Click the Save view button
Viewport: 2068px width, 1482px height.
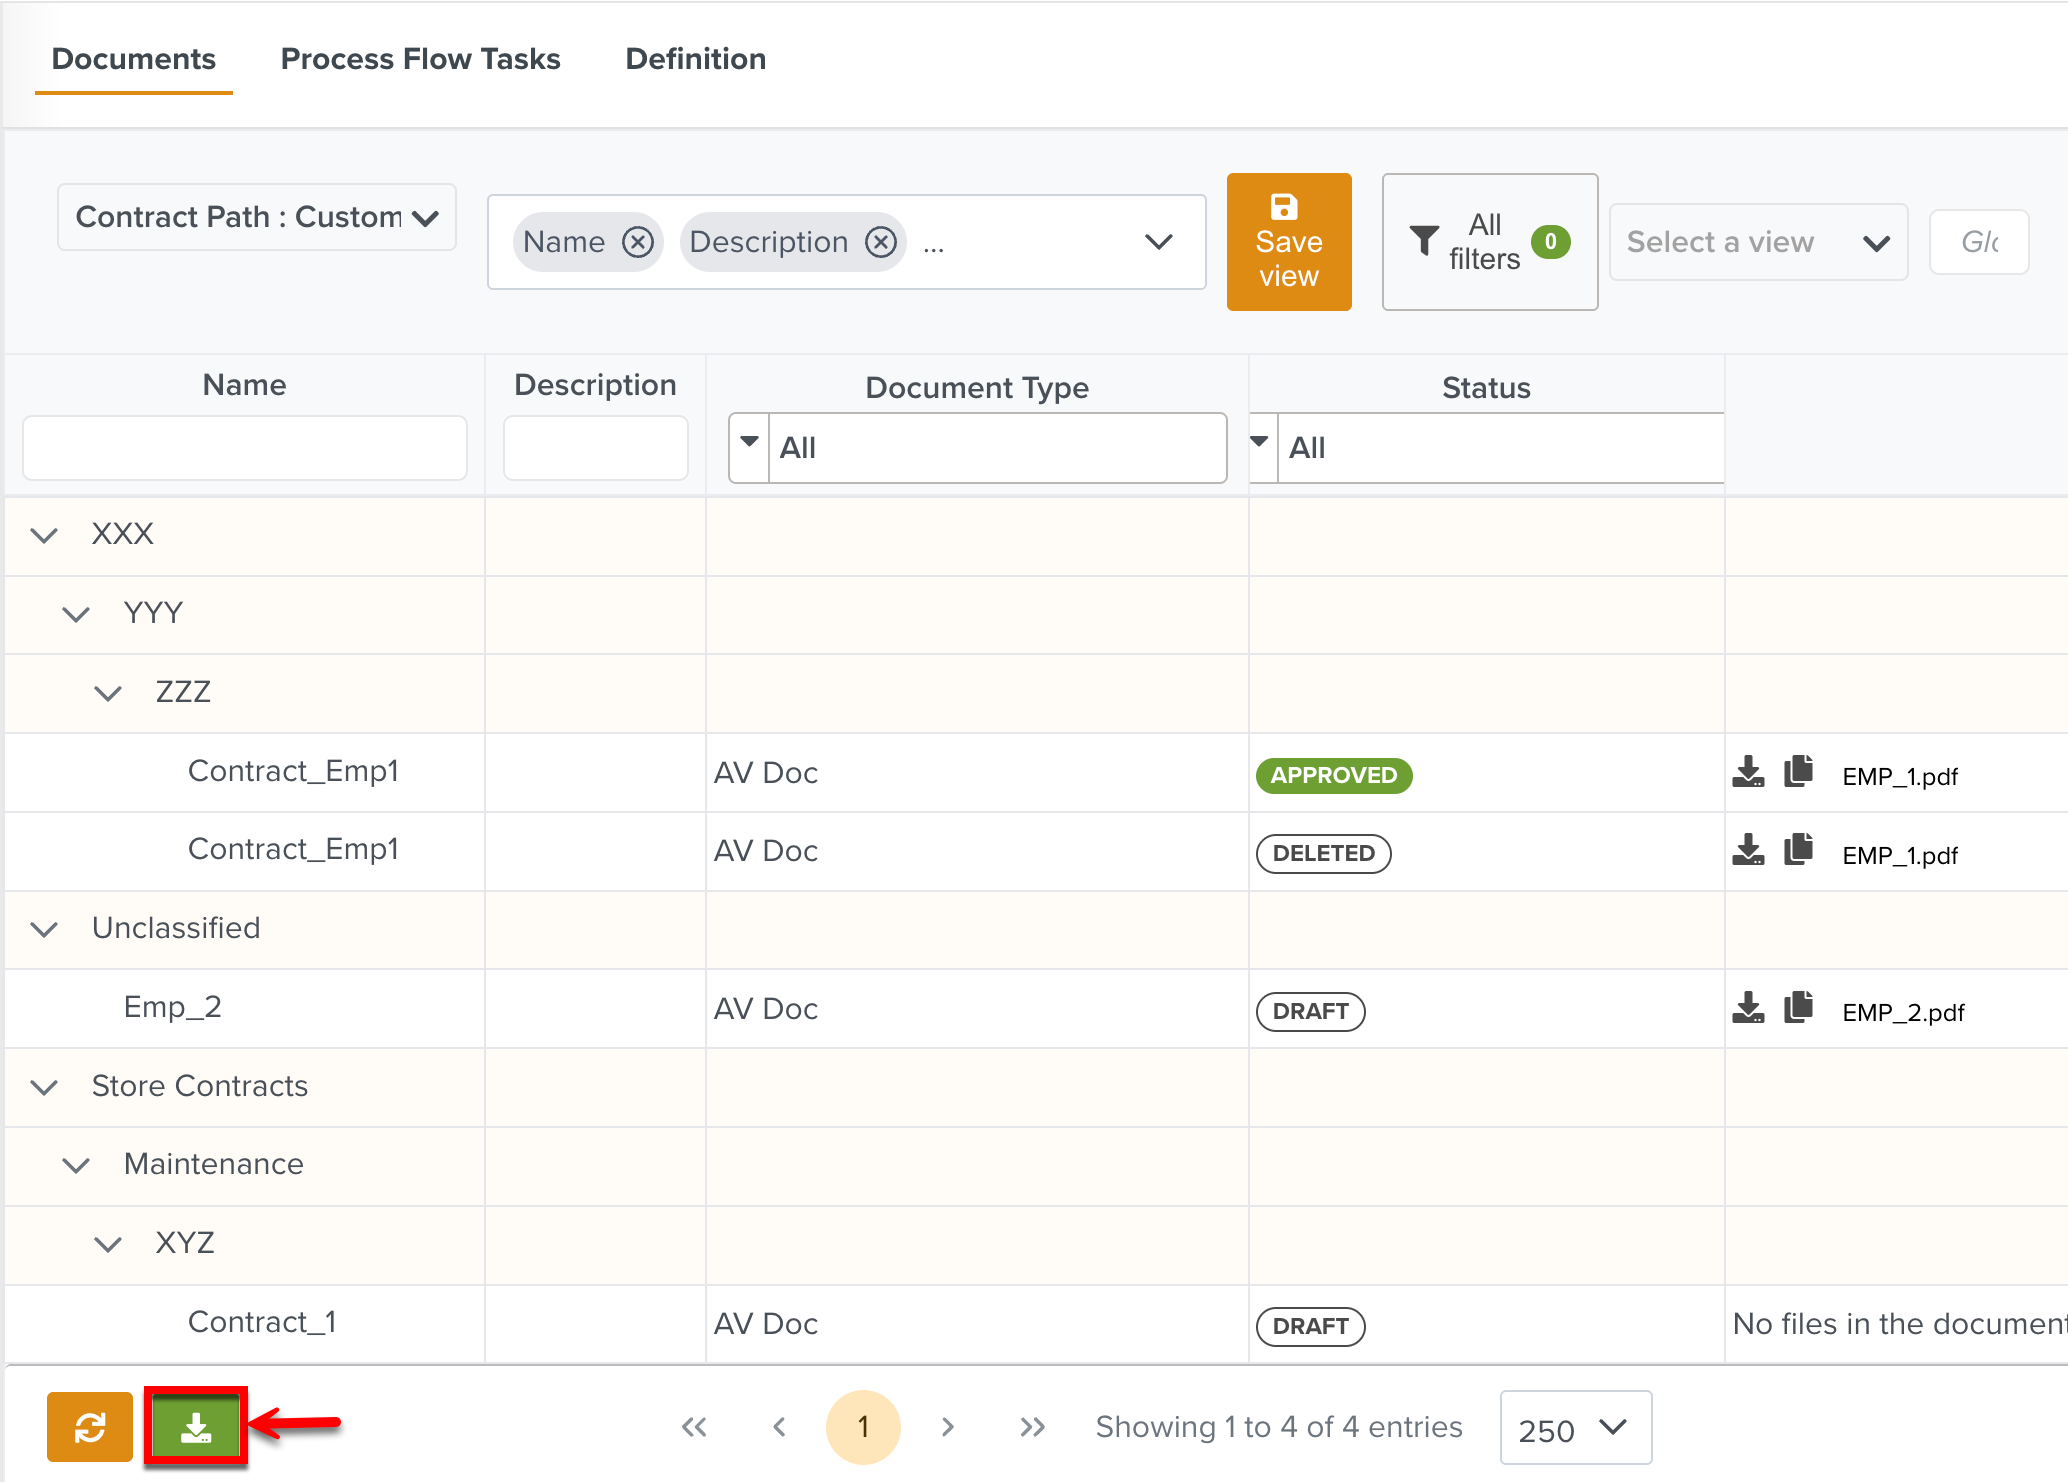[1288, 242]
